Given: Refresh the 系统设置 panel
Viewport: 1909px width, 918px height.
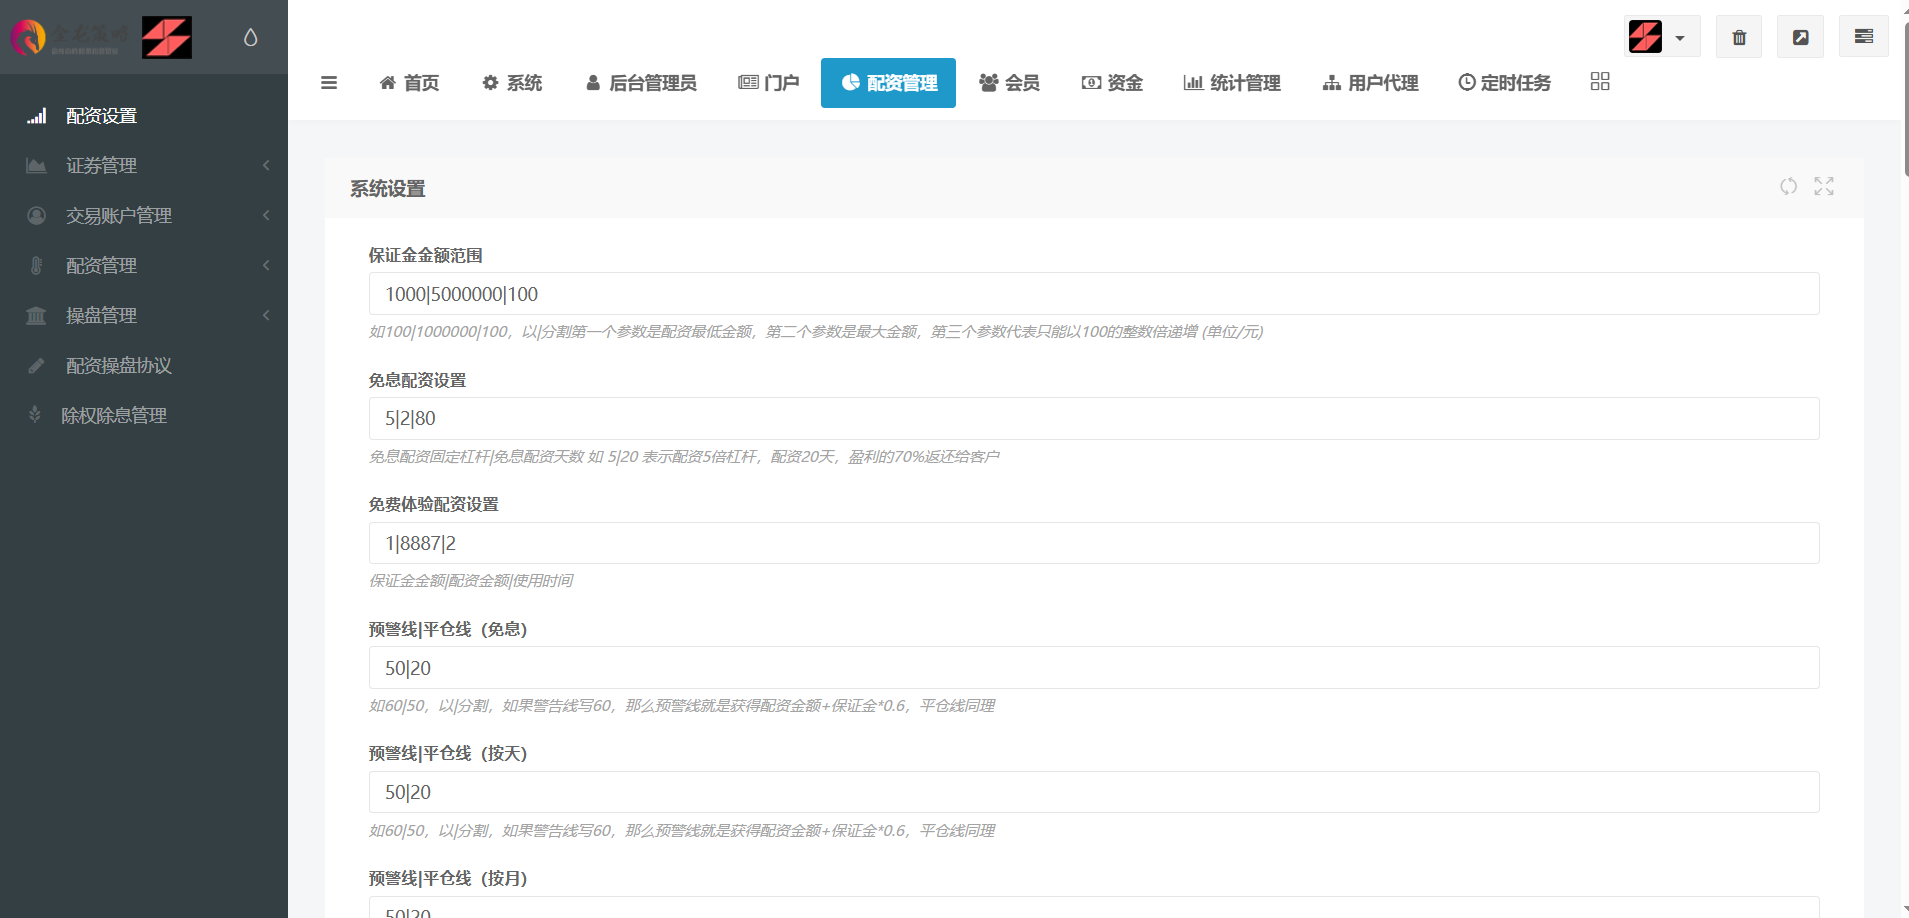Looking at the screenshot, I should click(x=1788, y=187).
